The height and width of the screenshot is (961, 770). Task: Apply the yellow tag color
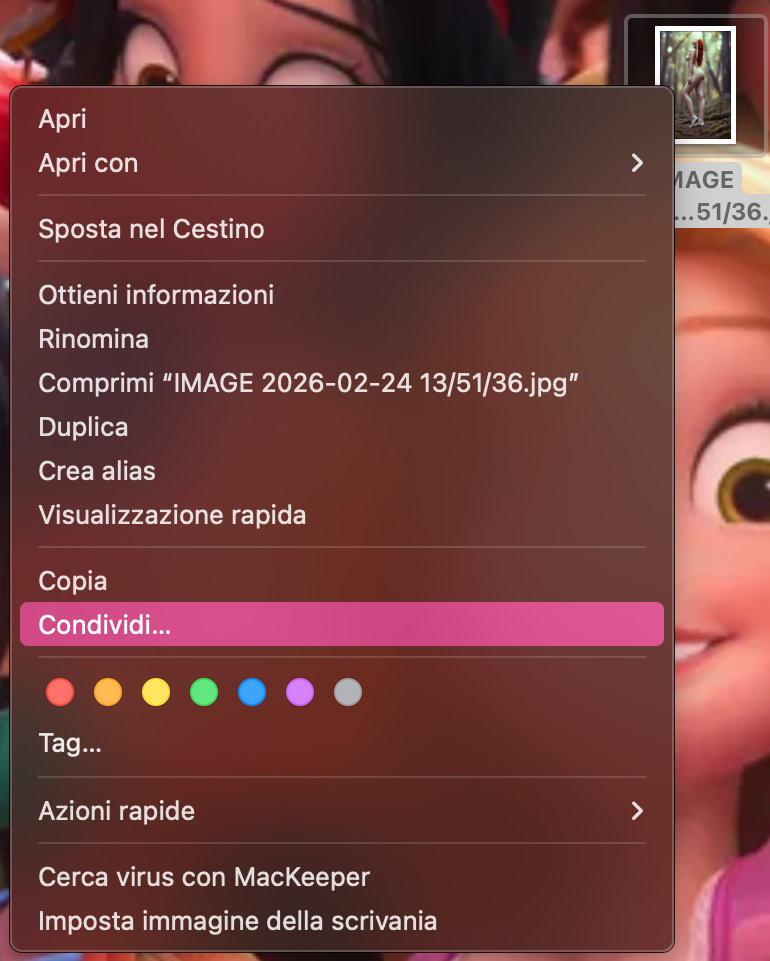(156, 693)
